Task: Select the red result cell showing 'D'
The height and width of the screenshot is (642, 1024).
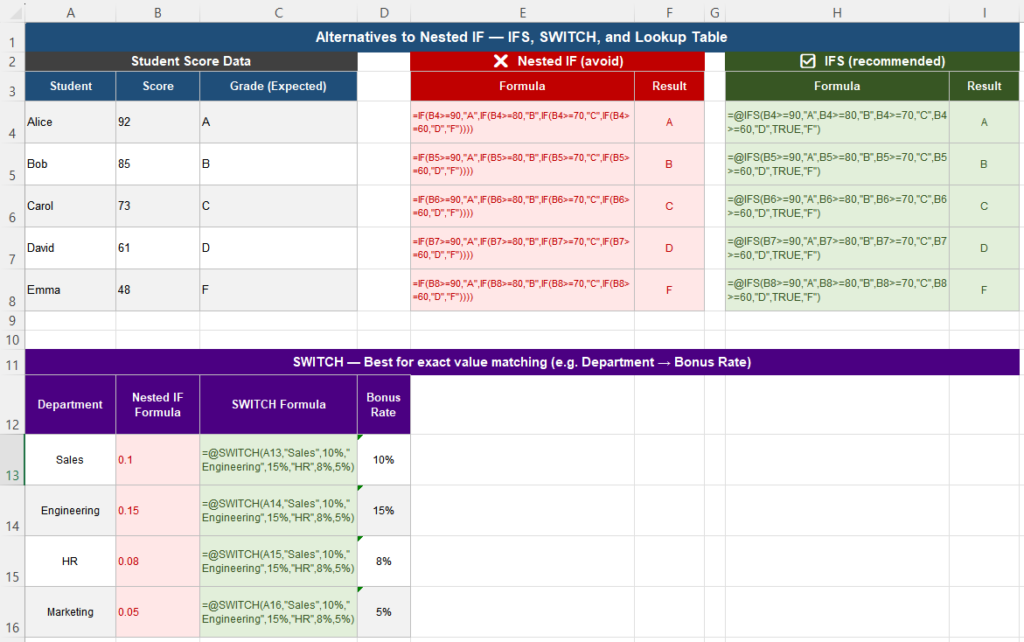Action: [x=669, y=248]
